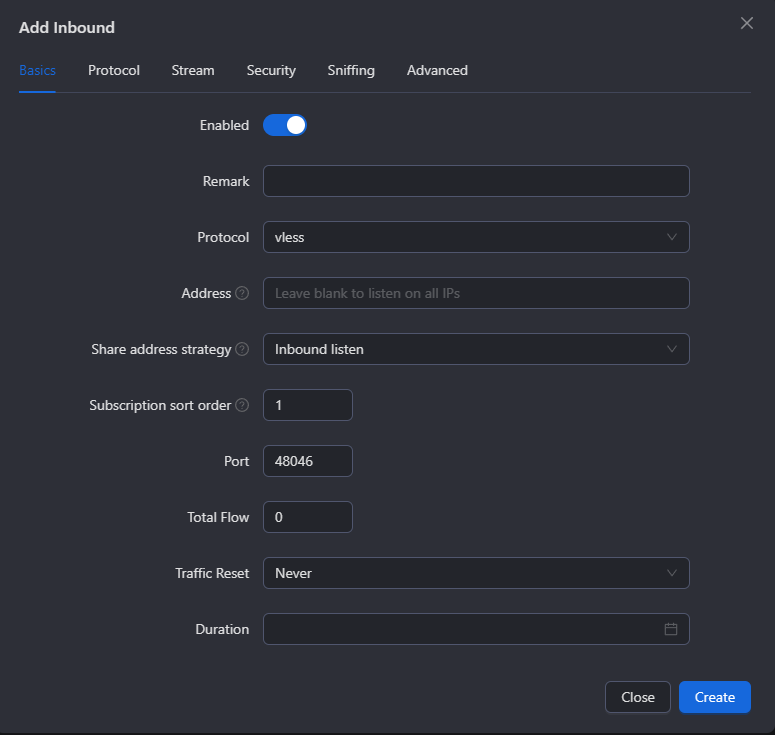
Task: Click the Address field label
Action: click(206, 293)
